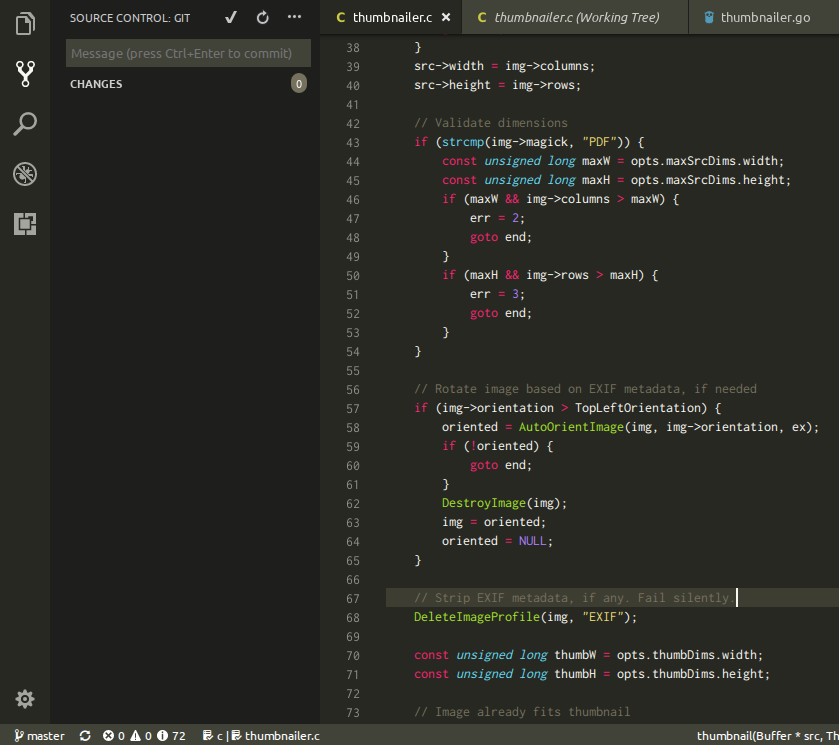The height and width of the screenshot is (746, 839).
Task: Open Problems via the errors count
Action: click(x=114, y=736)
